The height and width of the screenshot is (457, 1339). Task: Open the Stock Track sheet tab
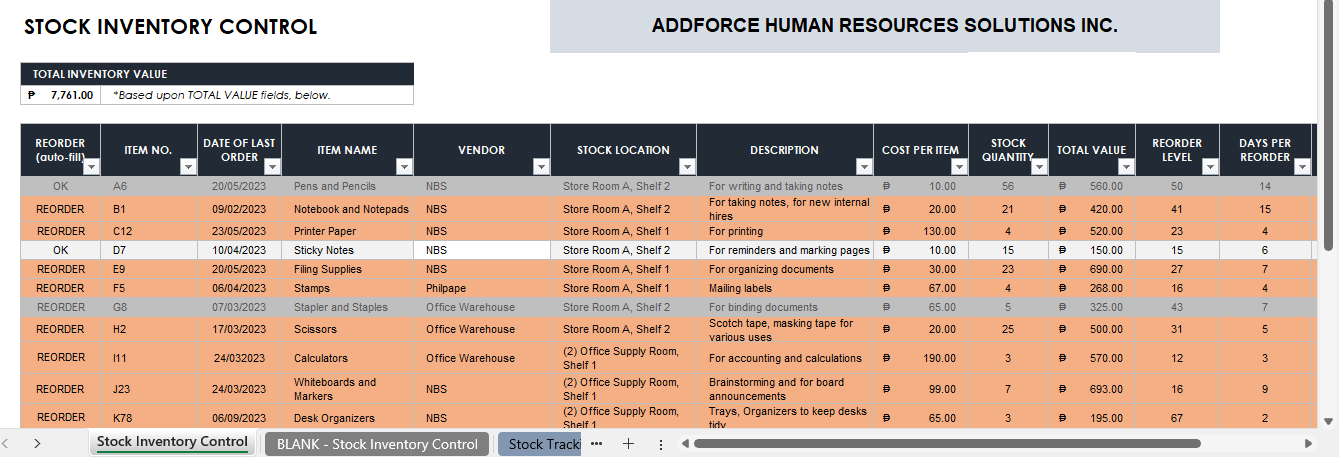tap(540, 444)
